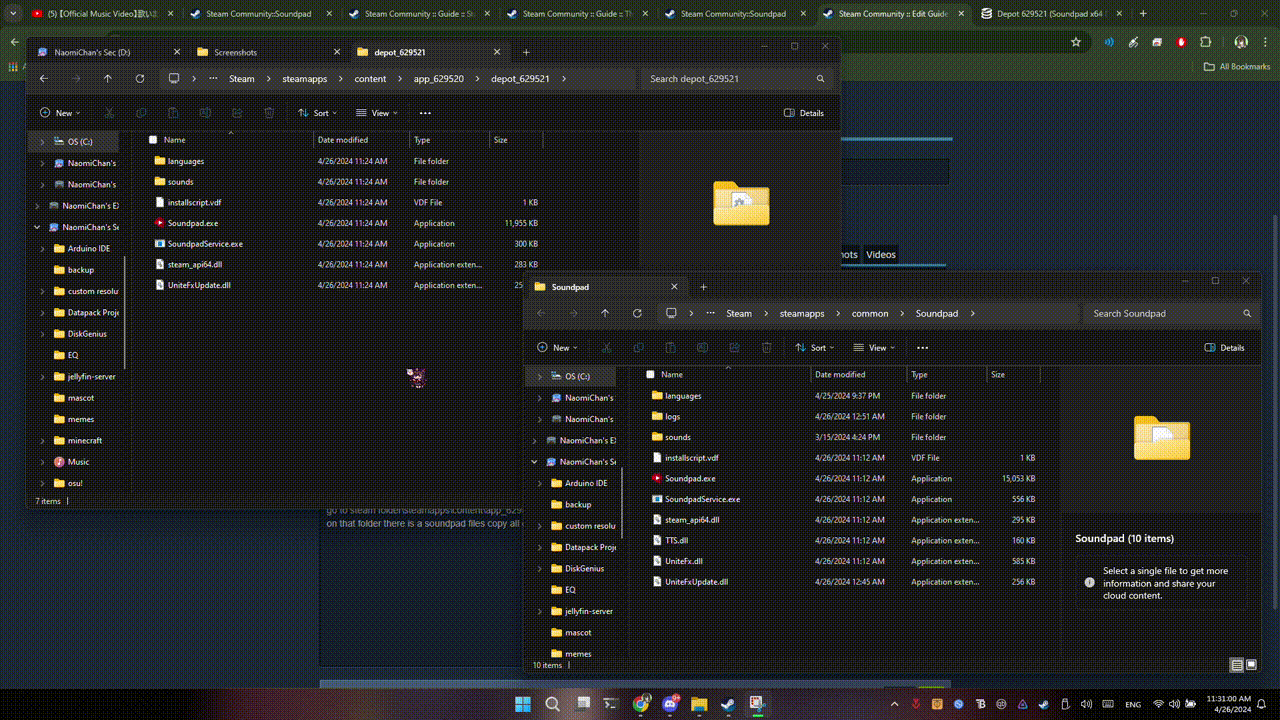
Task: Open Chrome tab search arrow
Action: click(x=14, y=14)
